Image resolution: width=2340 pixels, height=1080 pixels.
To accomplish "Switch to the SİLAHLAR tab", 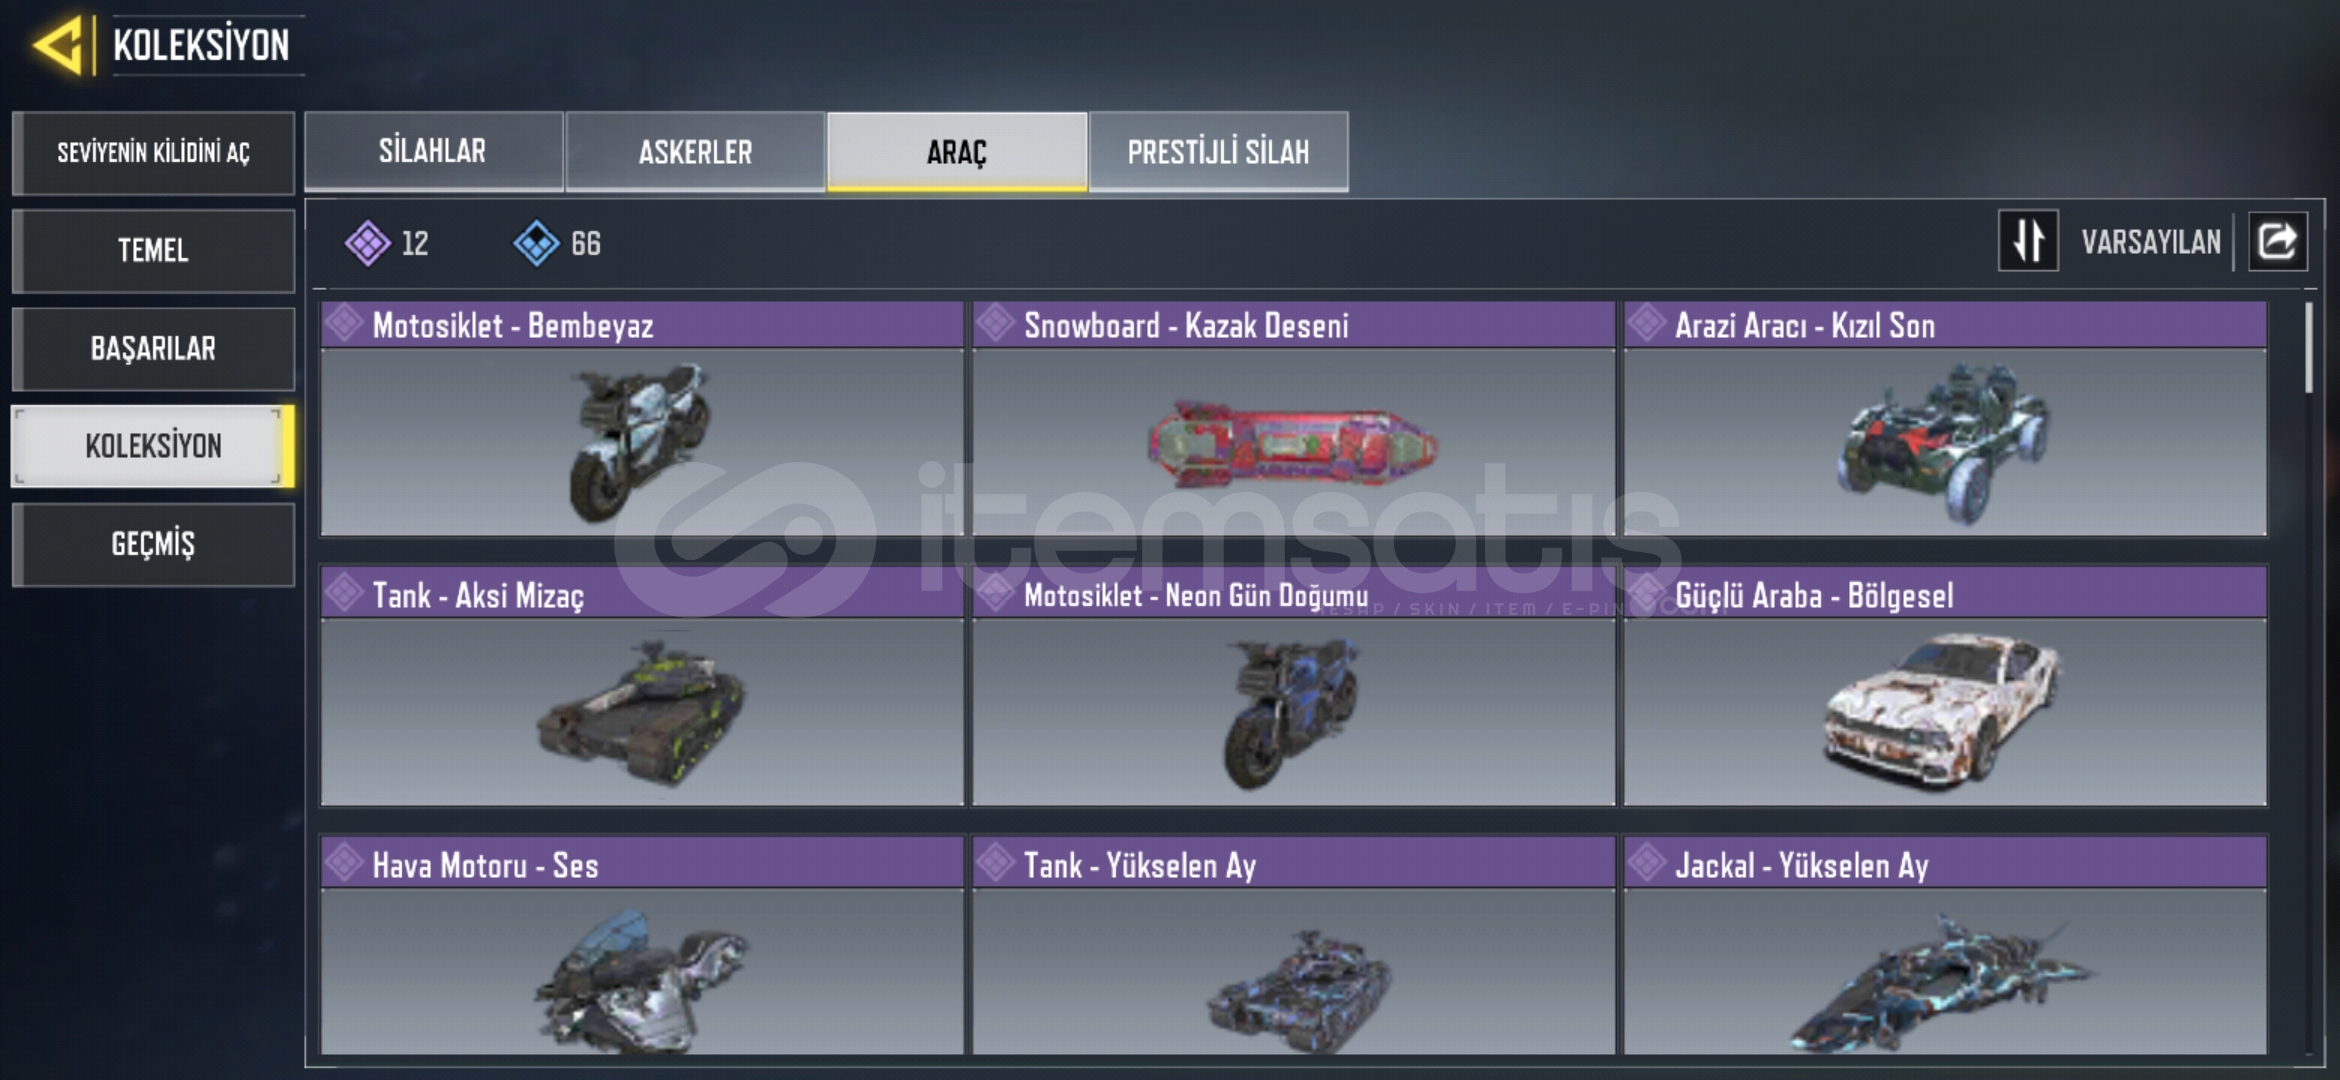I will click(433, 151).
